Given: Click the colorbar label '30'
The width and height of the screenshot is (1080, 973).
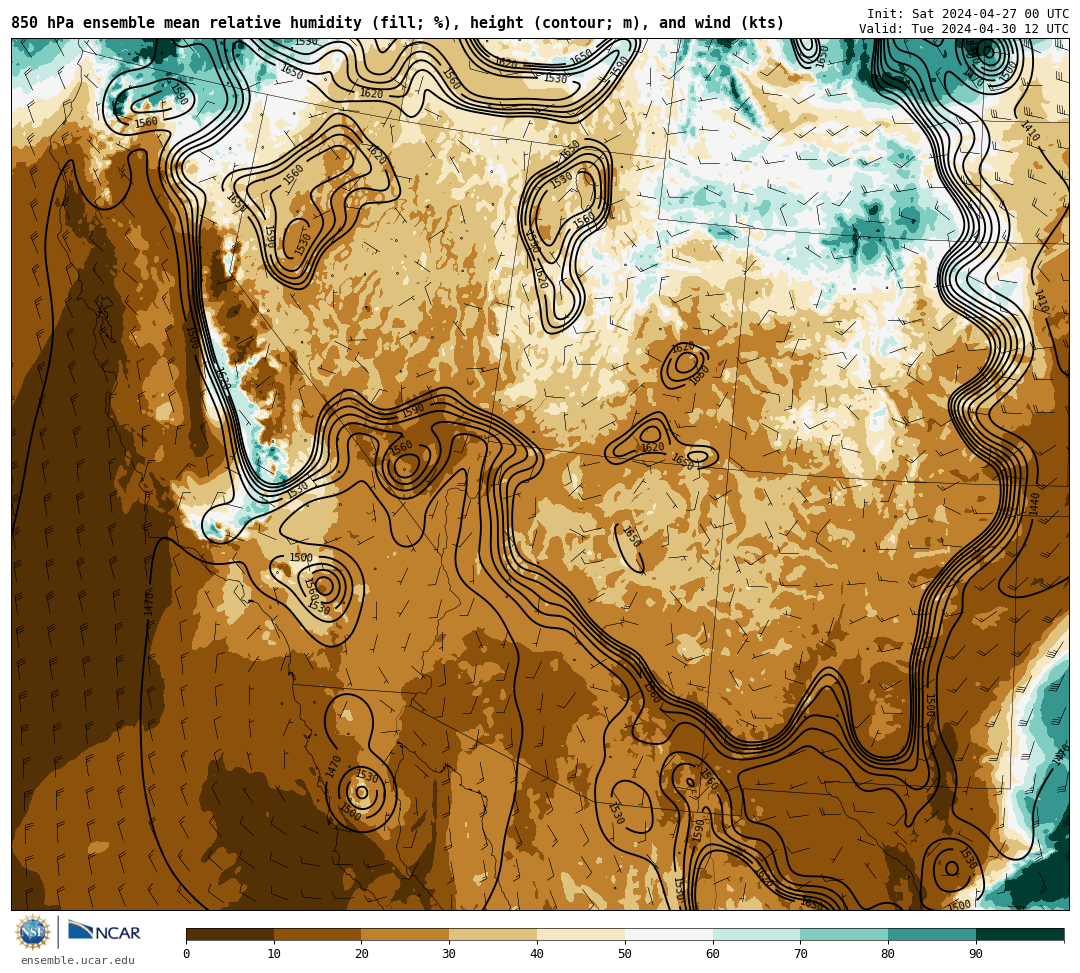Looking at the screenshot, I should [449, 954].
